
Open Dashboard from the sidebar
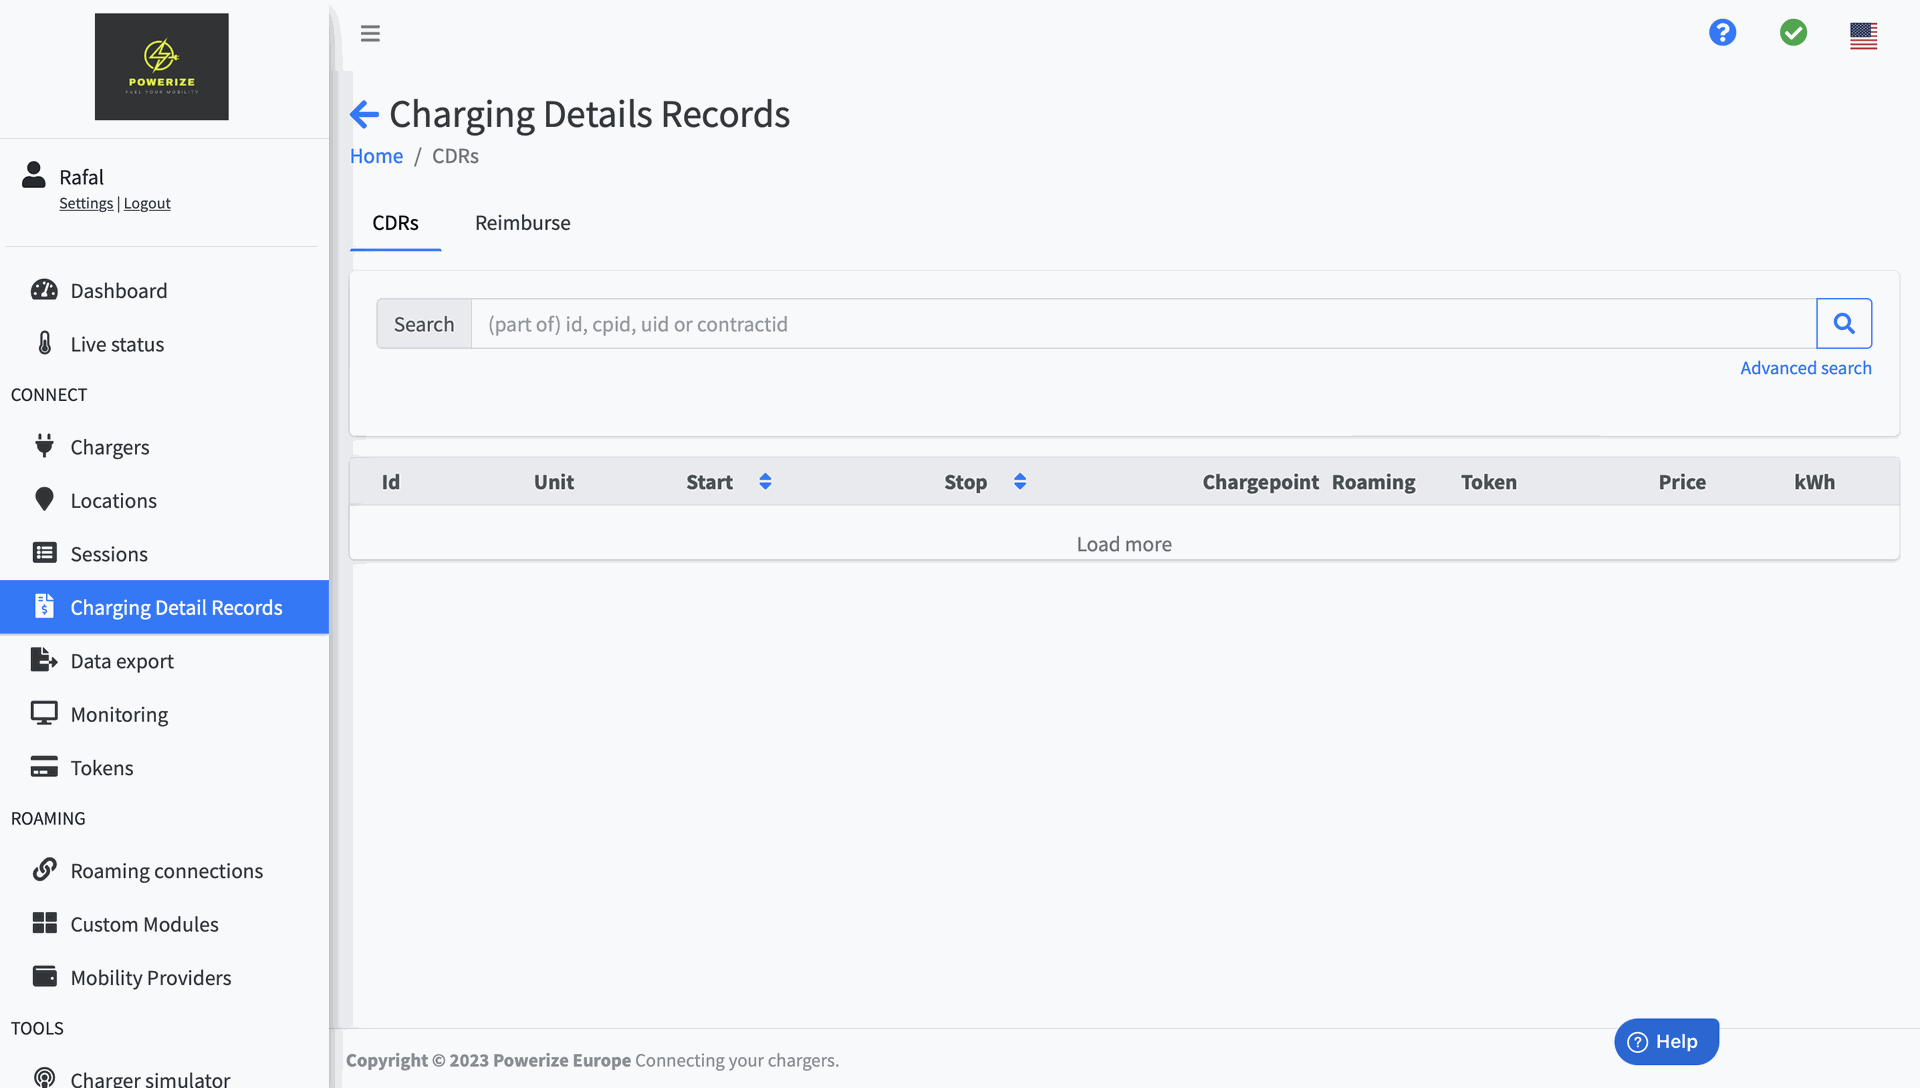(118, 291)
